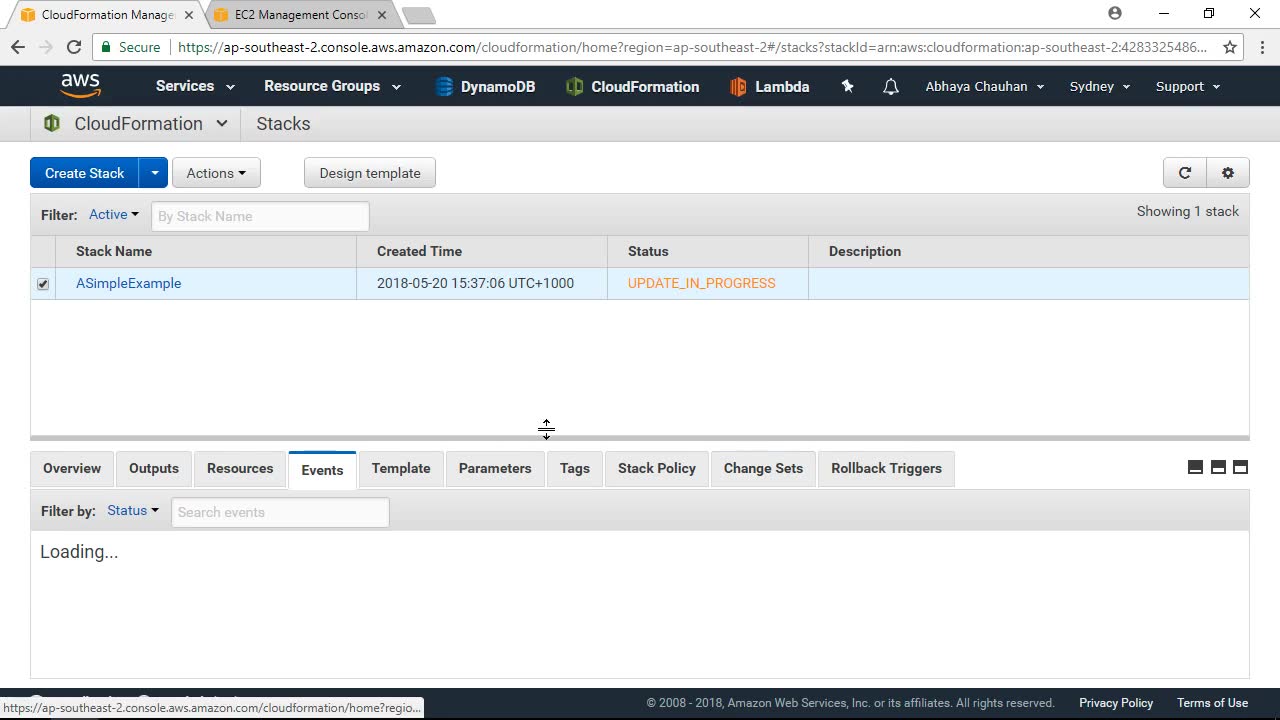Open the ASimpleExample stack link
This screenshot has width=1280, height=720.
click(129, 283)
